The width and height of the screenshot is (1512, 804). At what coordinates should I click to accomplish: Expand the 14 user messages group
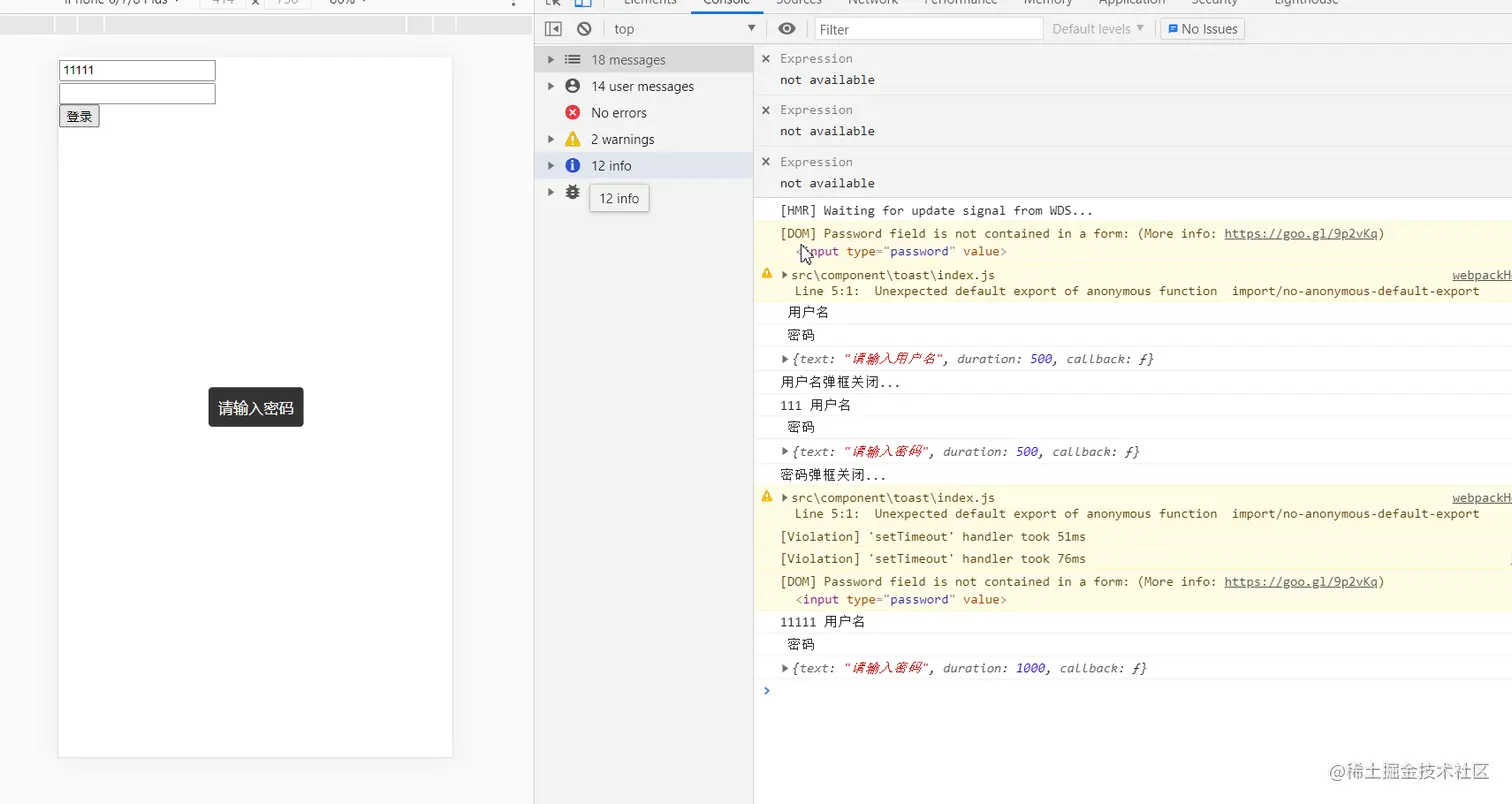point(550,86)
